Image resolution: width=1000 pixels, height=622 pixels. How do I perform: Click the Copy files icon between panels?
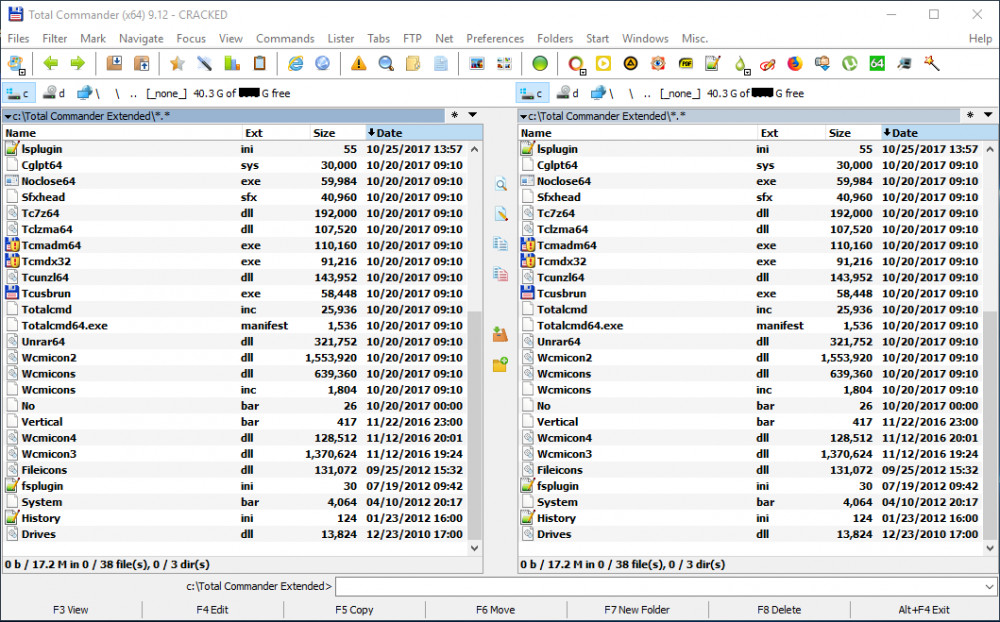(499, 243)
